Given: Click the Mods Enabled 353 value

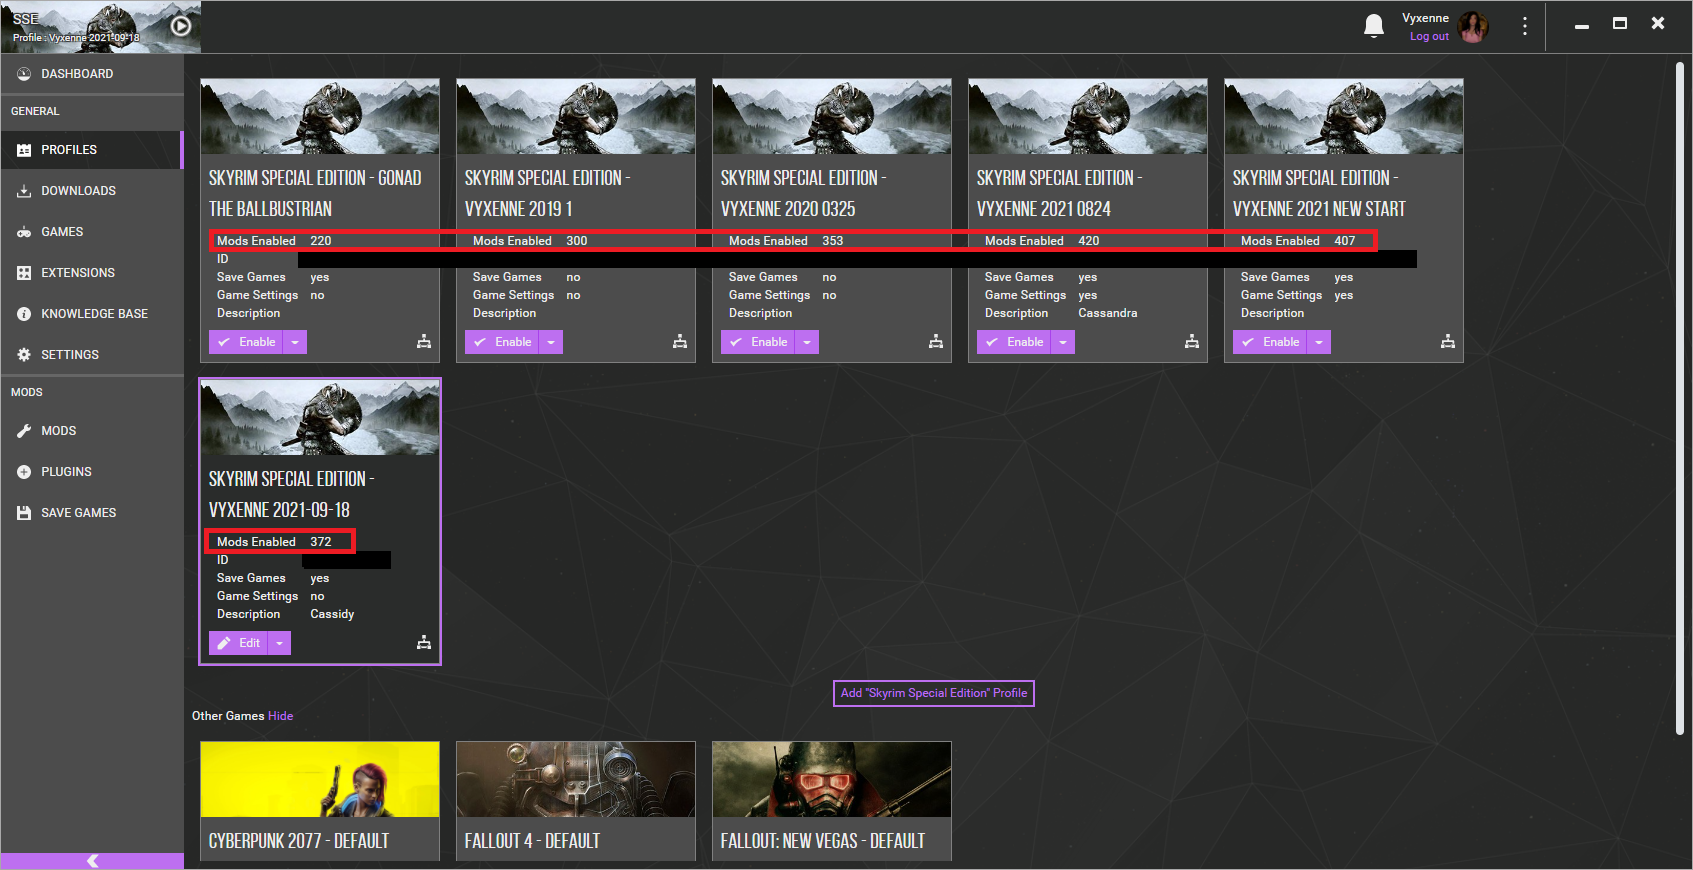Looking at the screenshot, I should (x=833, y=241).
